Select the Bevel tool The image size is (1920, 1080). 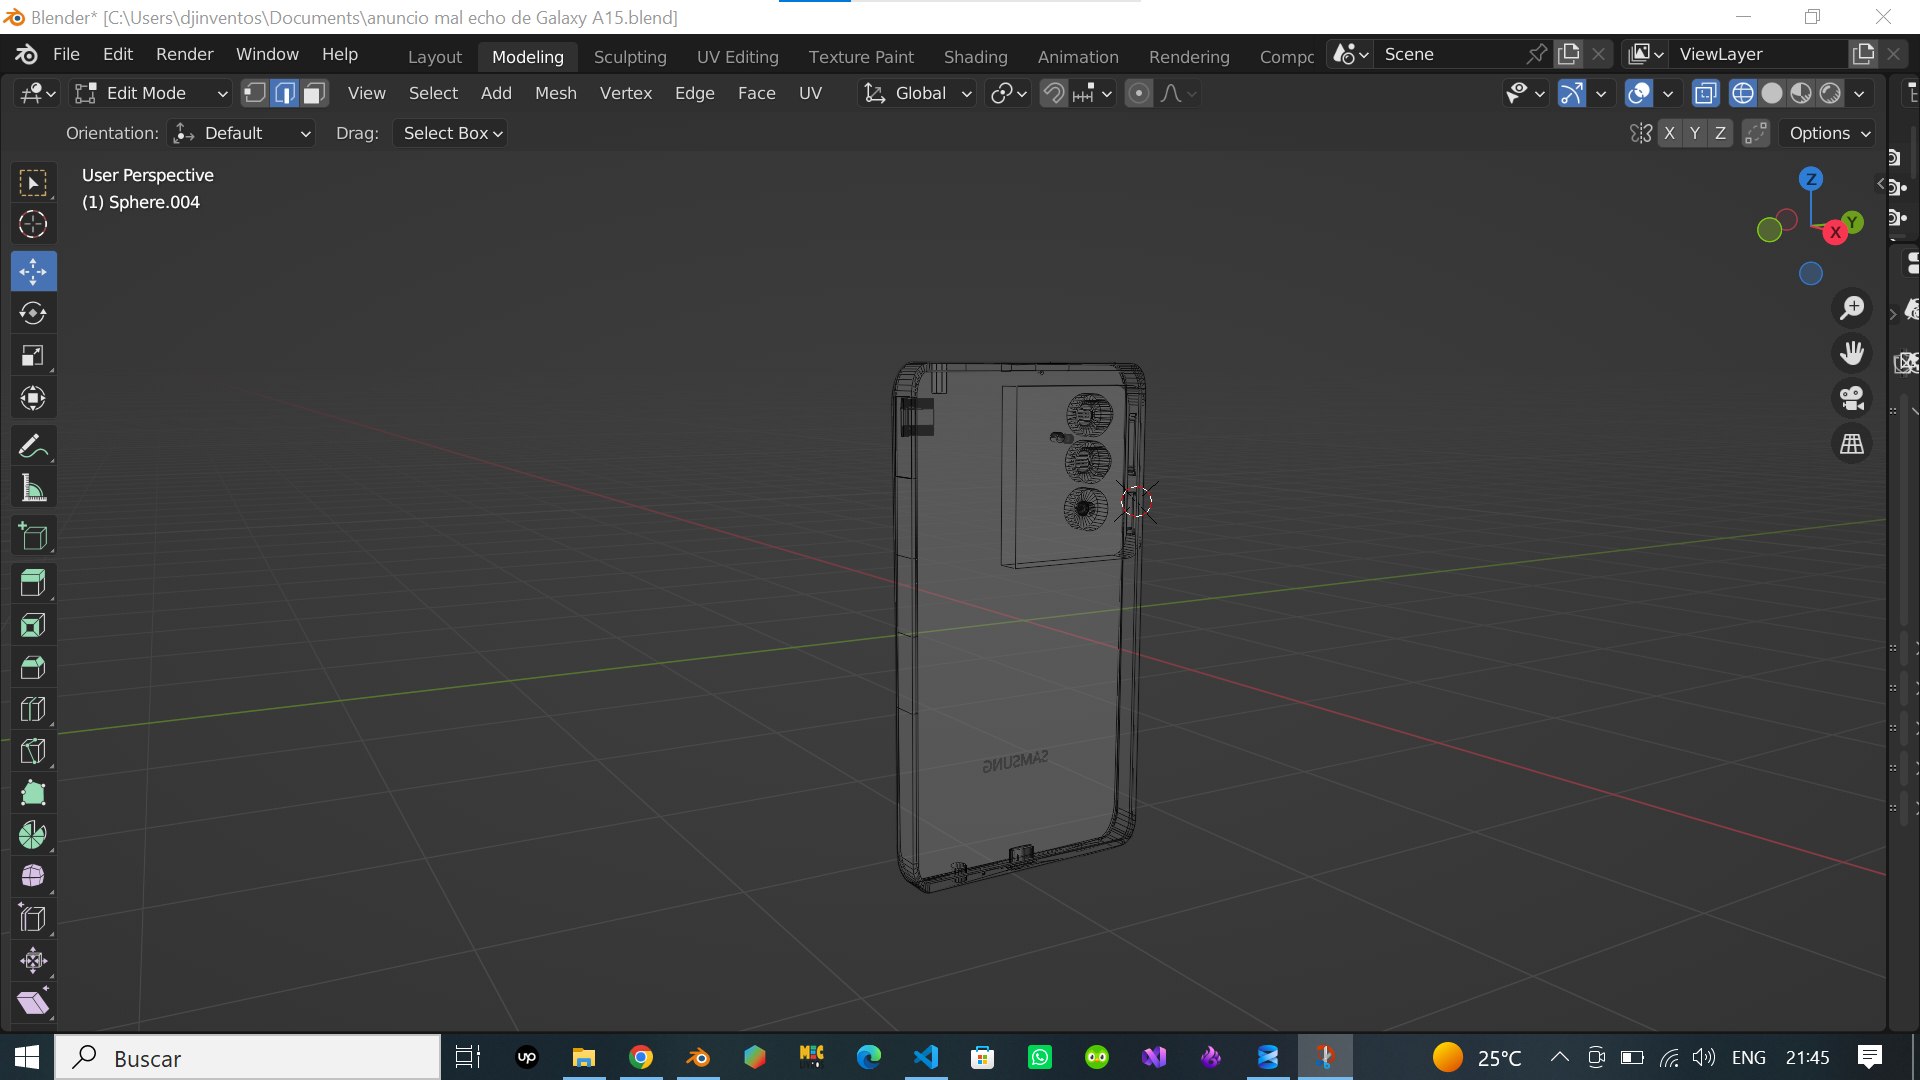coord(33,667)
